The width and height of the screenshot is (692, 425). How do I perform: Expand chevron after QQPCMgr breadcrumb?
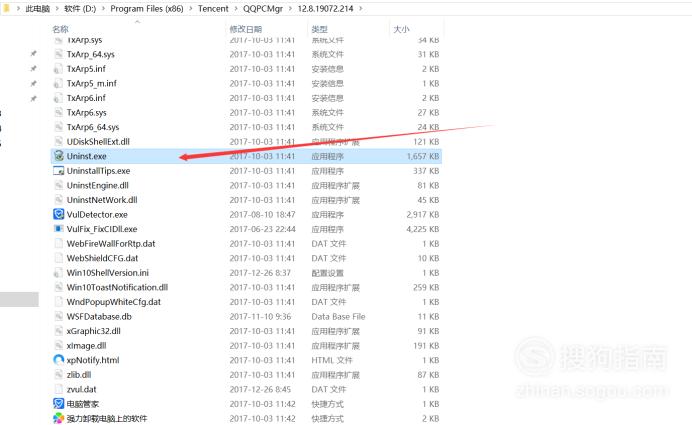point(290,9)
